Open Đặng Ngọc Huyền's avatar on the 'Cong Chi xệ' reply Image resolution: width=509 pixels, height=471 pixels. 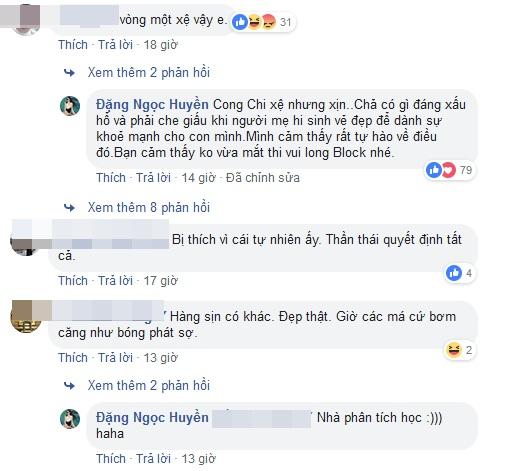click(70, 106)
